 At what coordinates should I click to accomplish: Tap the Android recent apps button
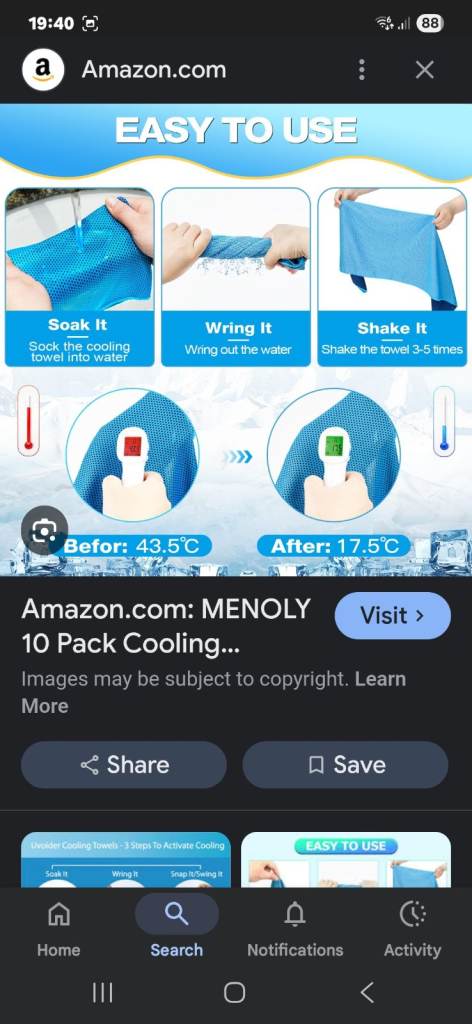click(x=102, y=993)
